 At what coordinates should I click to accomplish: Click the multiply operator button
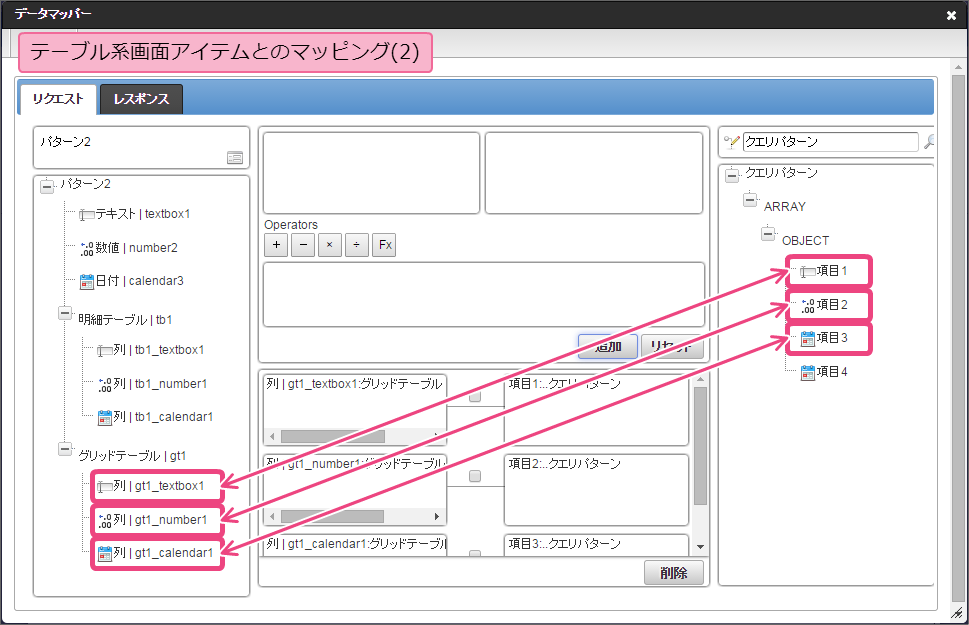(x=329, y=245)
